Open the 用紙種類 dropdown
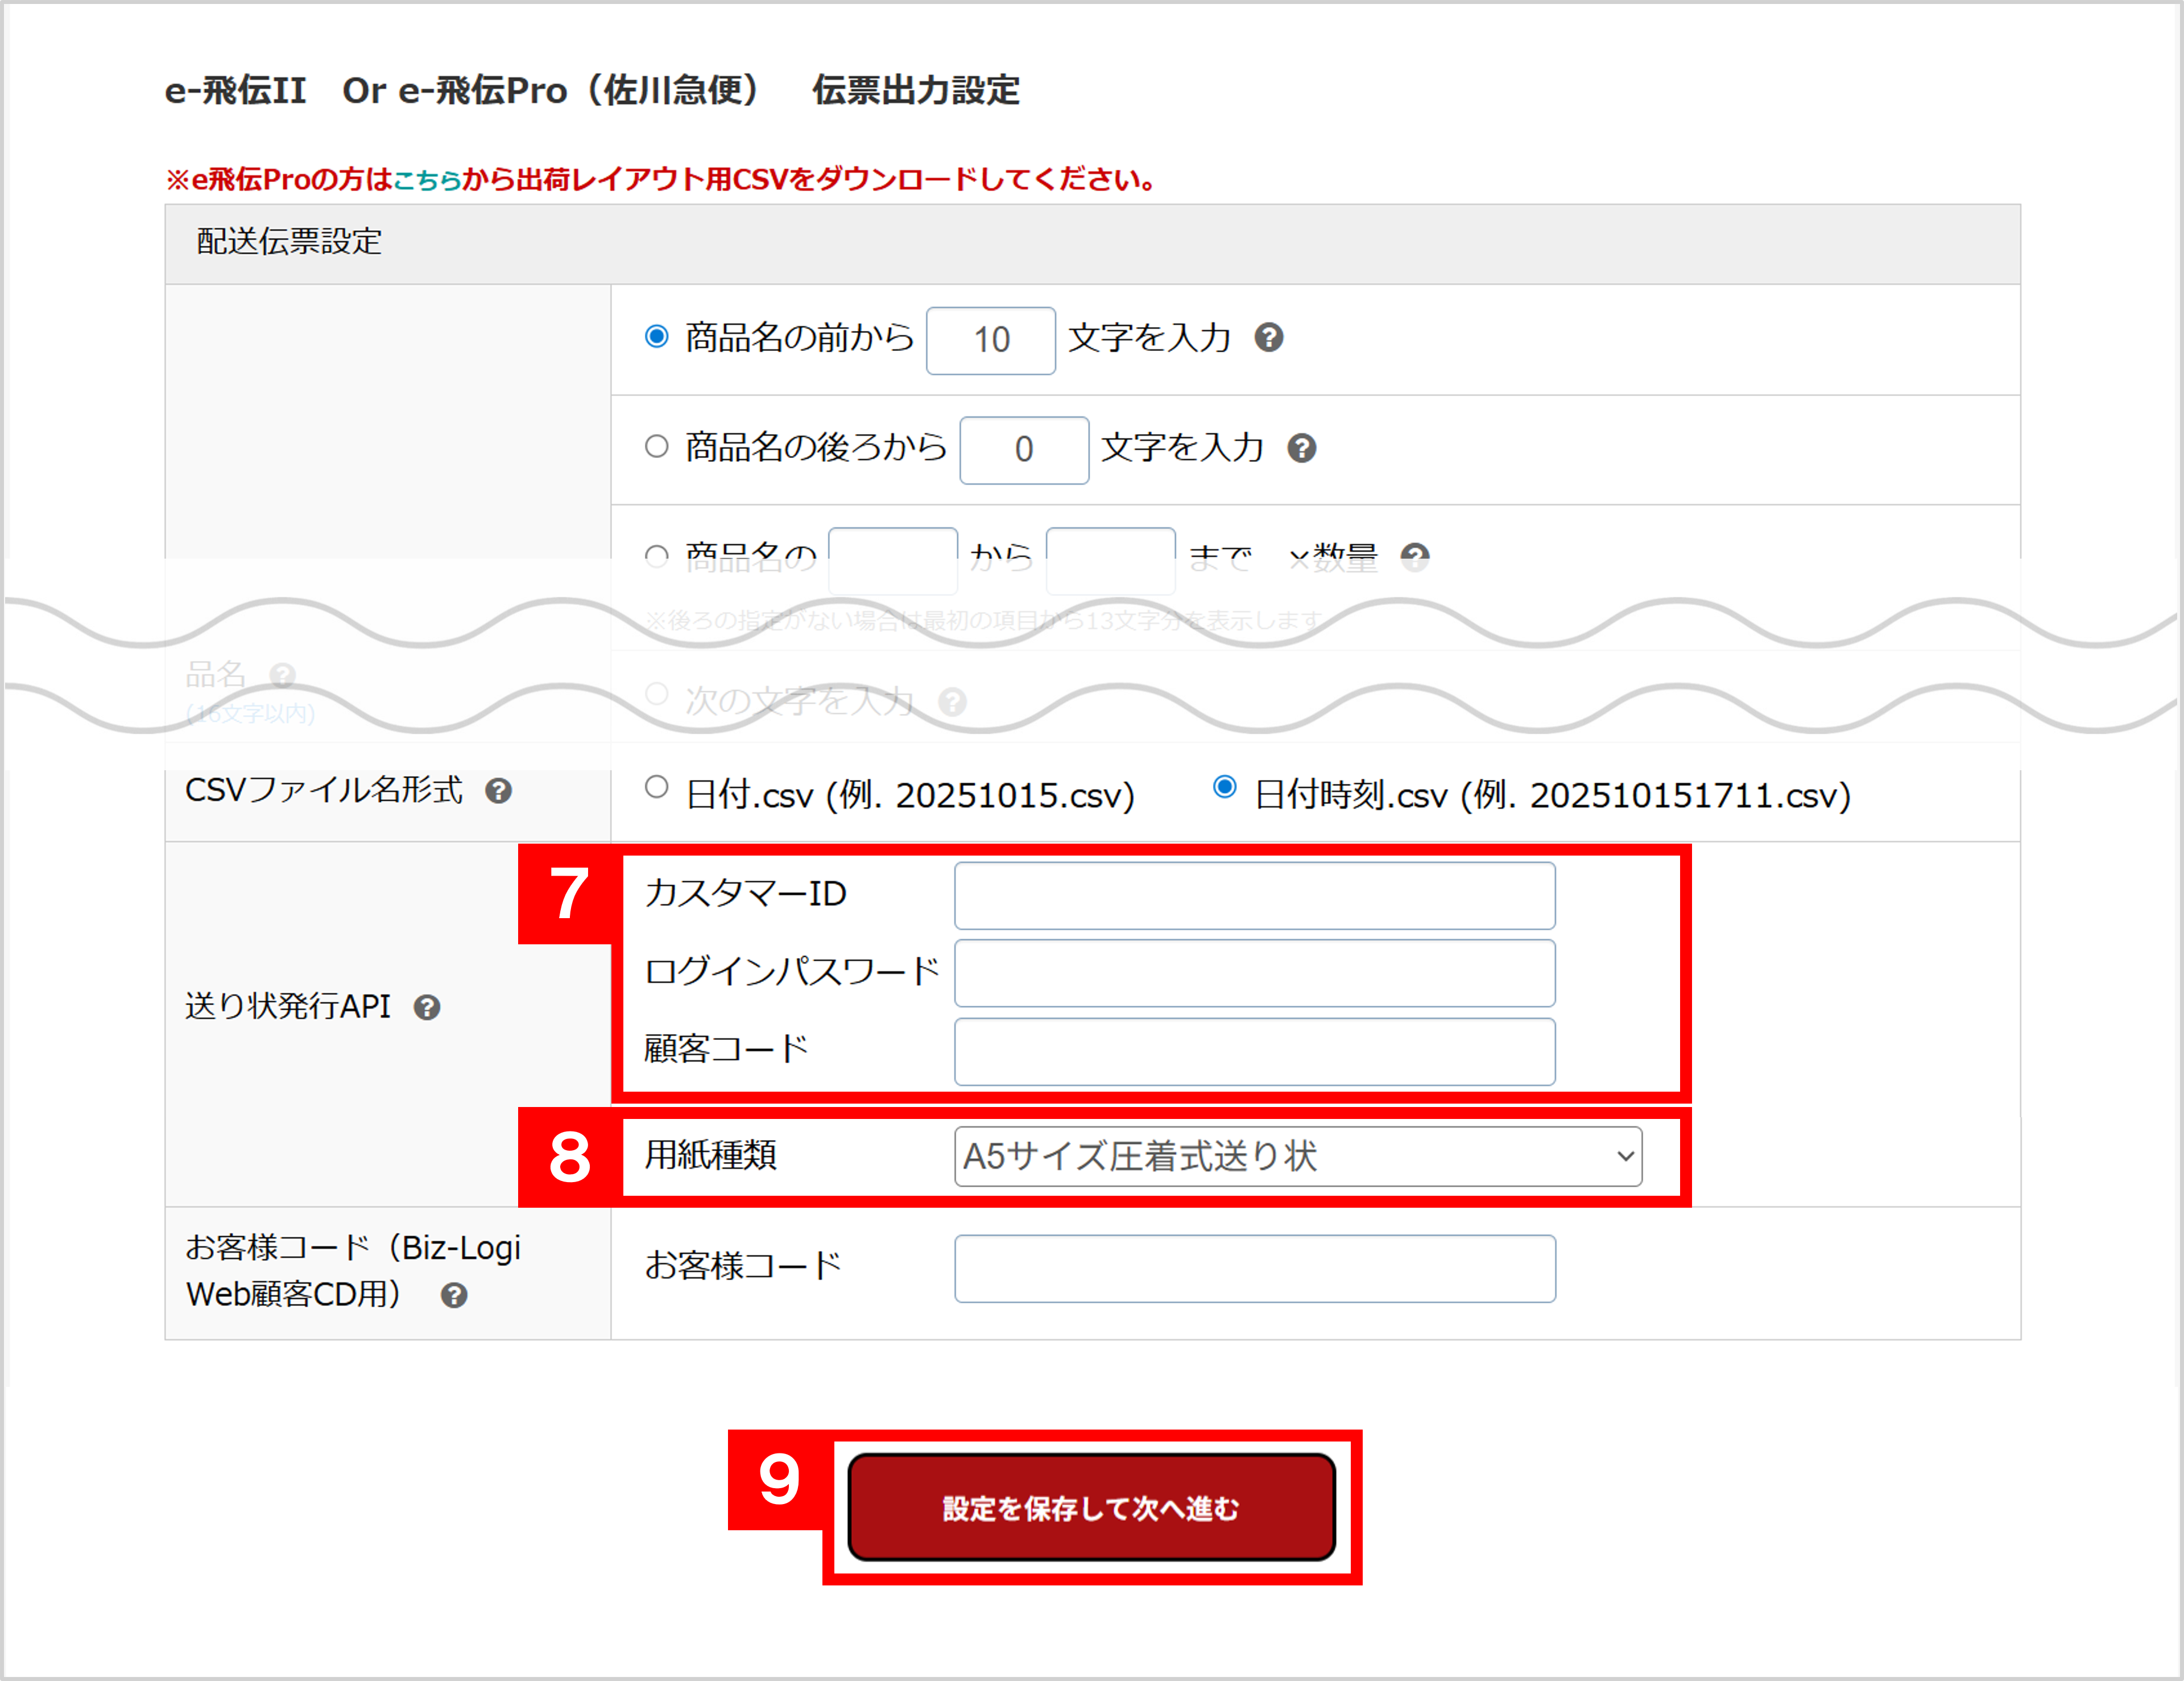This screenshot has height=1681, width=2184. click(1297, 1157)
